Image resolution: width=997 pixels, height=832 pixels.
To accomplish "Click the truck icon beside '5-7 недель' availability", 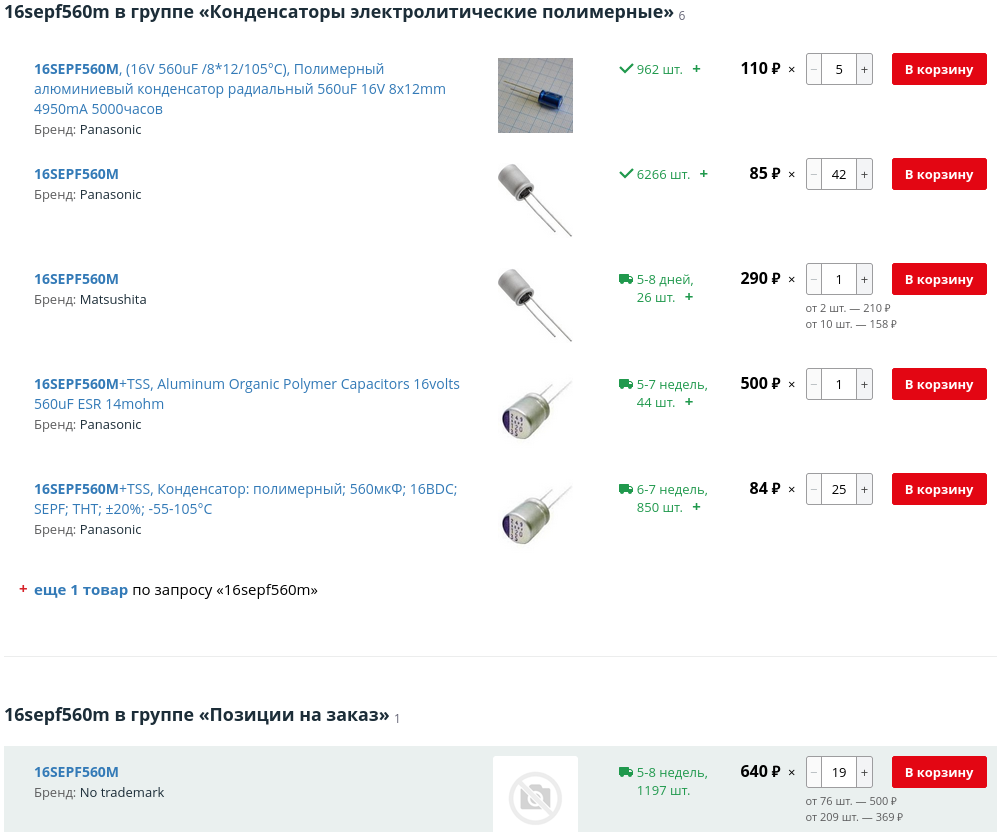I will click(x=625, y=384).
